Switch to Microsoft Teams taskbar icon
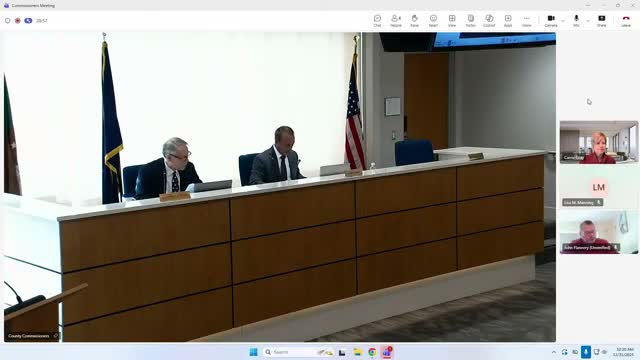 click(x=387, y=352)
